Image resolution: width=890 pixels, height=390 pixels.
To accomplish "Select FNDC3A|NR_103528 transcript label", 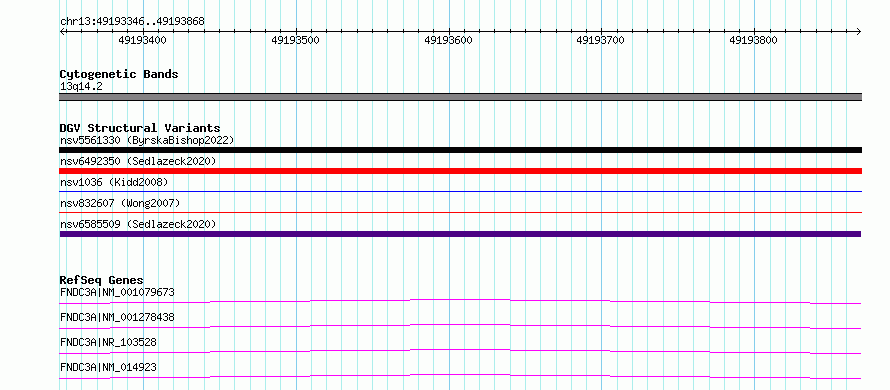I will click(x=108, y=342).
